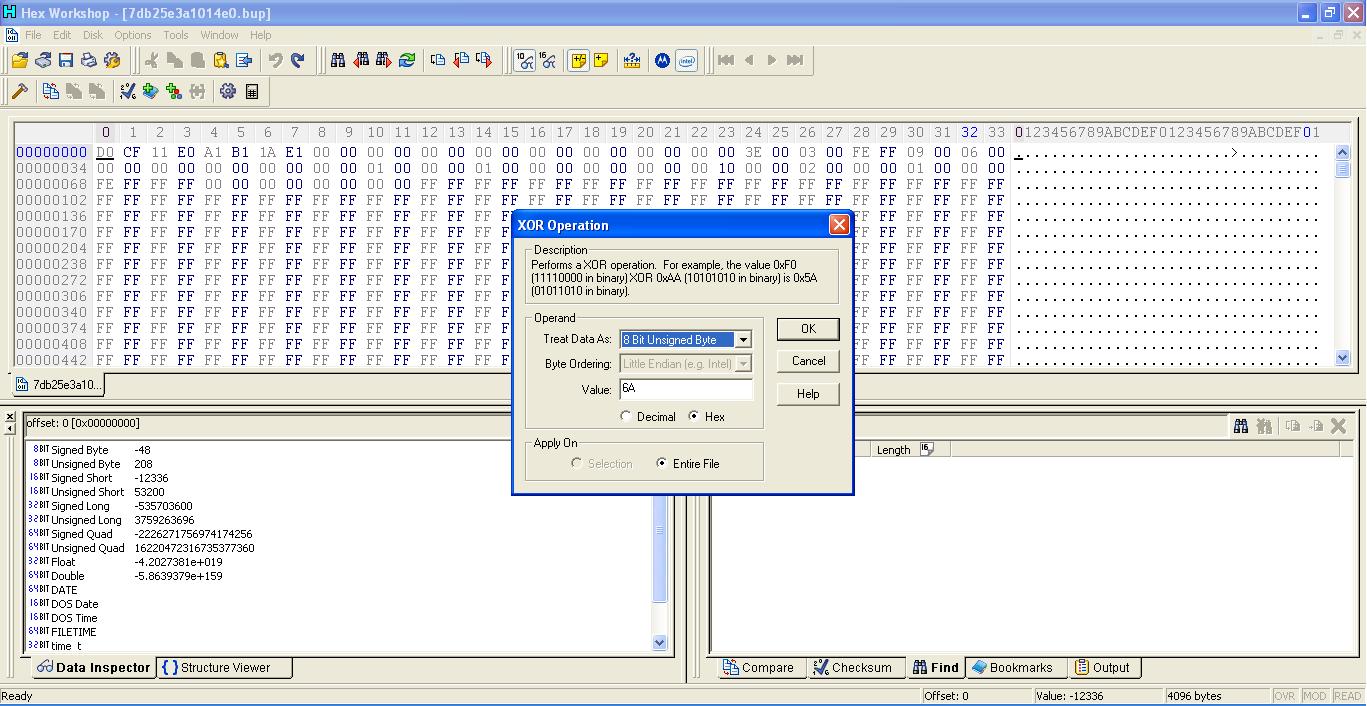
Task: Click the Data Inspector vertical scrollbar
Action: 659,547
